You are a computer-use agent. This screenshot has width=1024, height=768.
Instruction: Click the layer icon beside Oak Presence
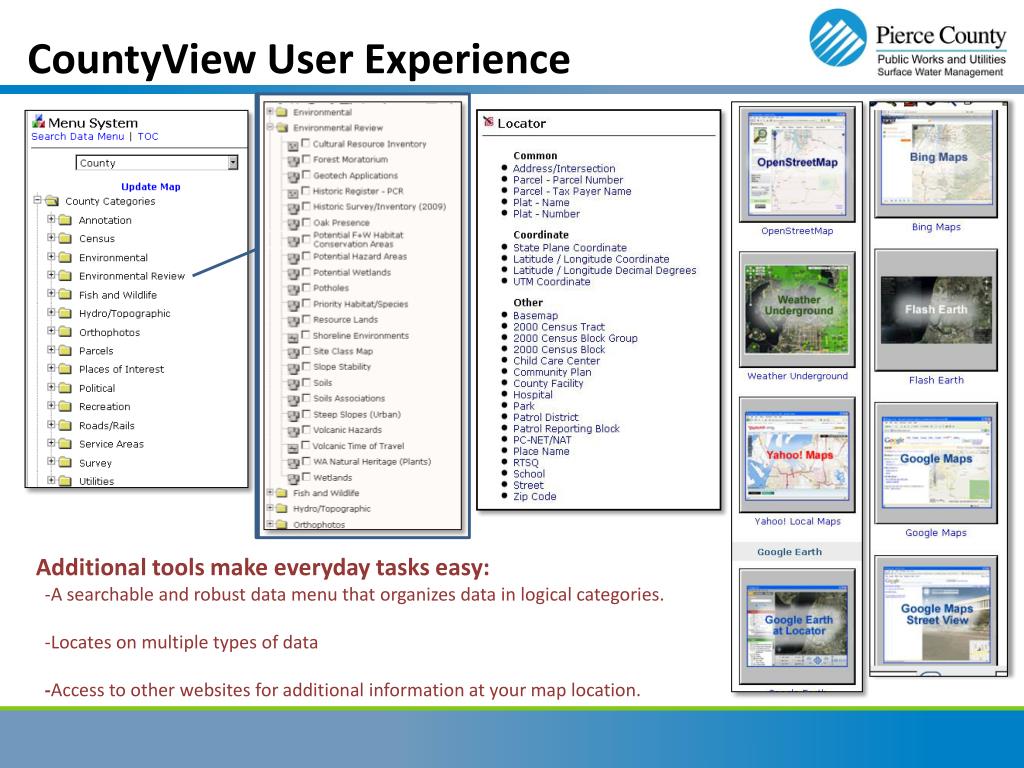pyautogui.click(x=293, y=224)
